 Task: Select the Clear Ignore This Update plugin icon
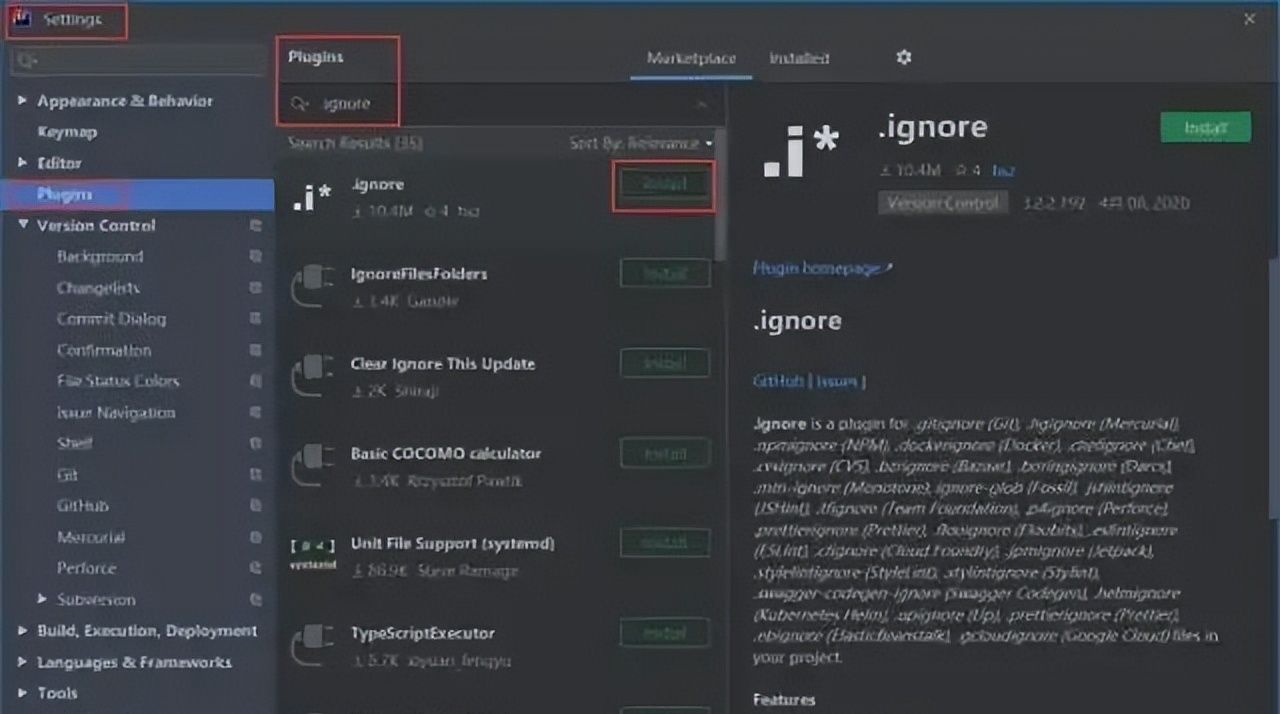tap(311, 376)
